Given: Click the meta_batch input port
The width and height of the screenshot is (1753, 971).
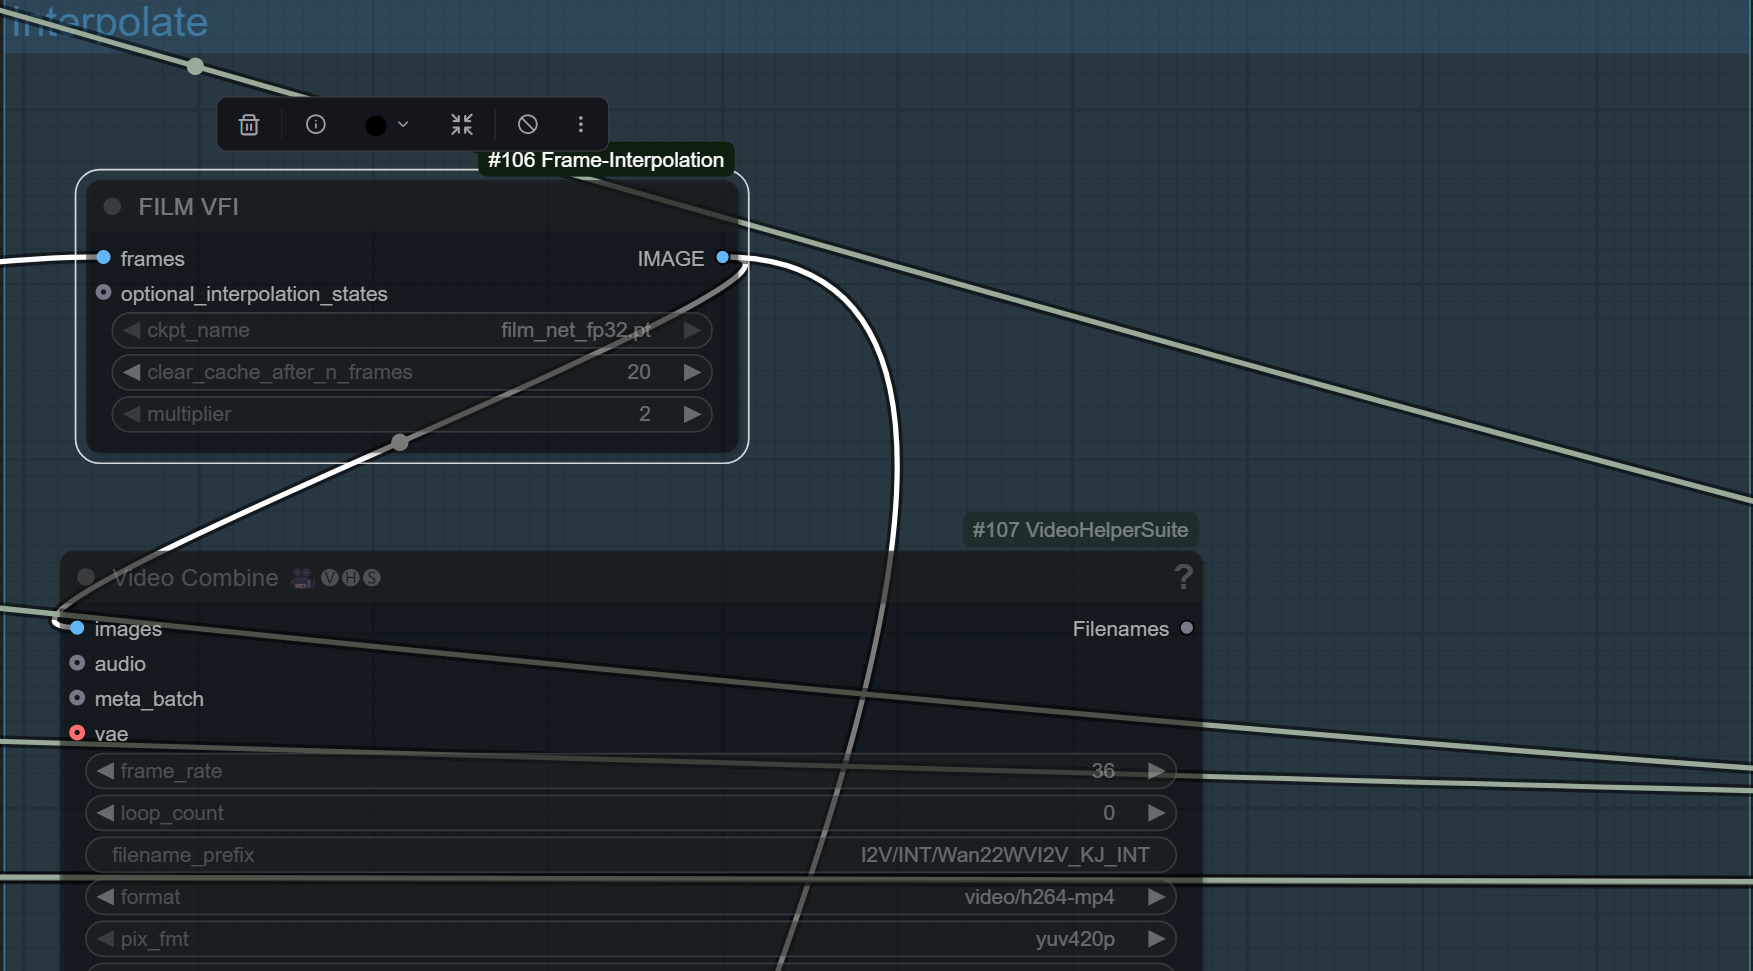Looking at the screenshot, I should click(77, 698).
